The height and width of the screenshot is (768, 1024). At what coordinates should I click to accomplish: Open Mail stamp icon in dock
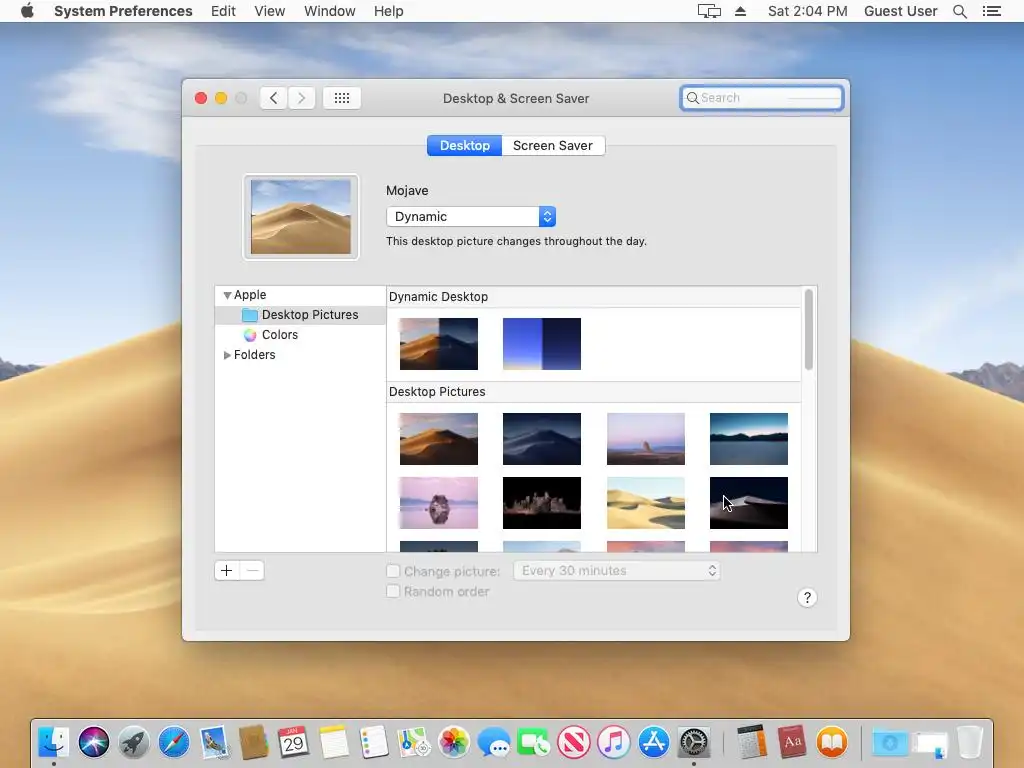pyautogui.click(x=214, y=743)
